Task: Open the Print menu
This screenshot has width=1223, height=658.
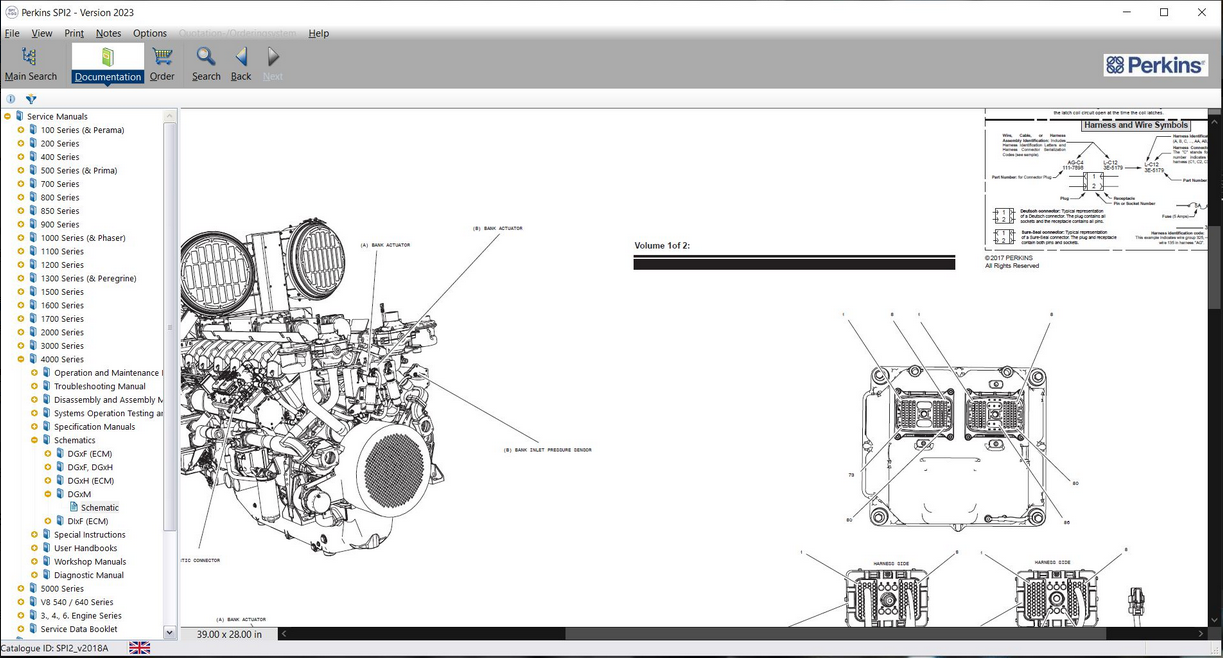Action: (74, 33)
